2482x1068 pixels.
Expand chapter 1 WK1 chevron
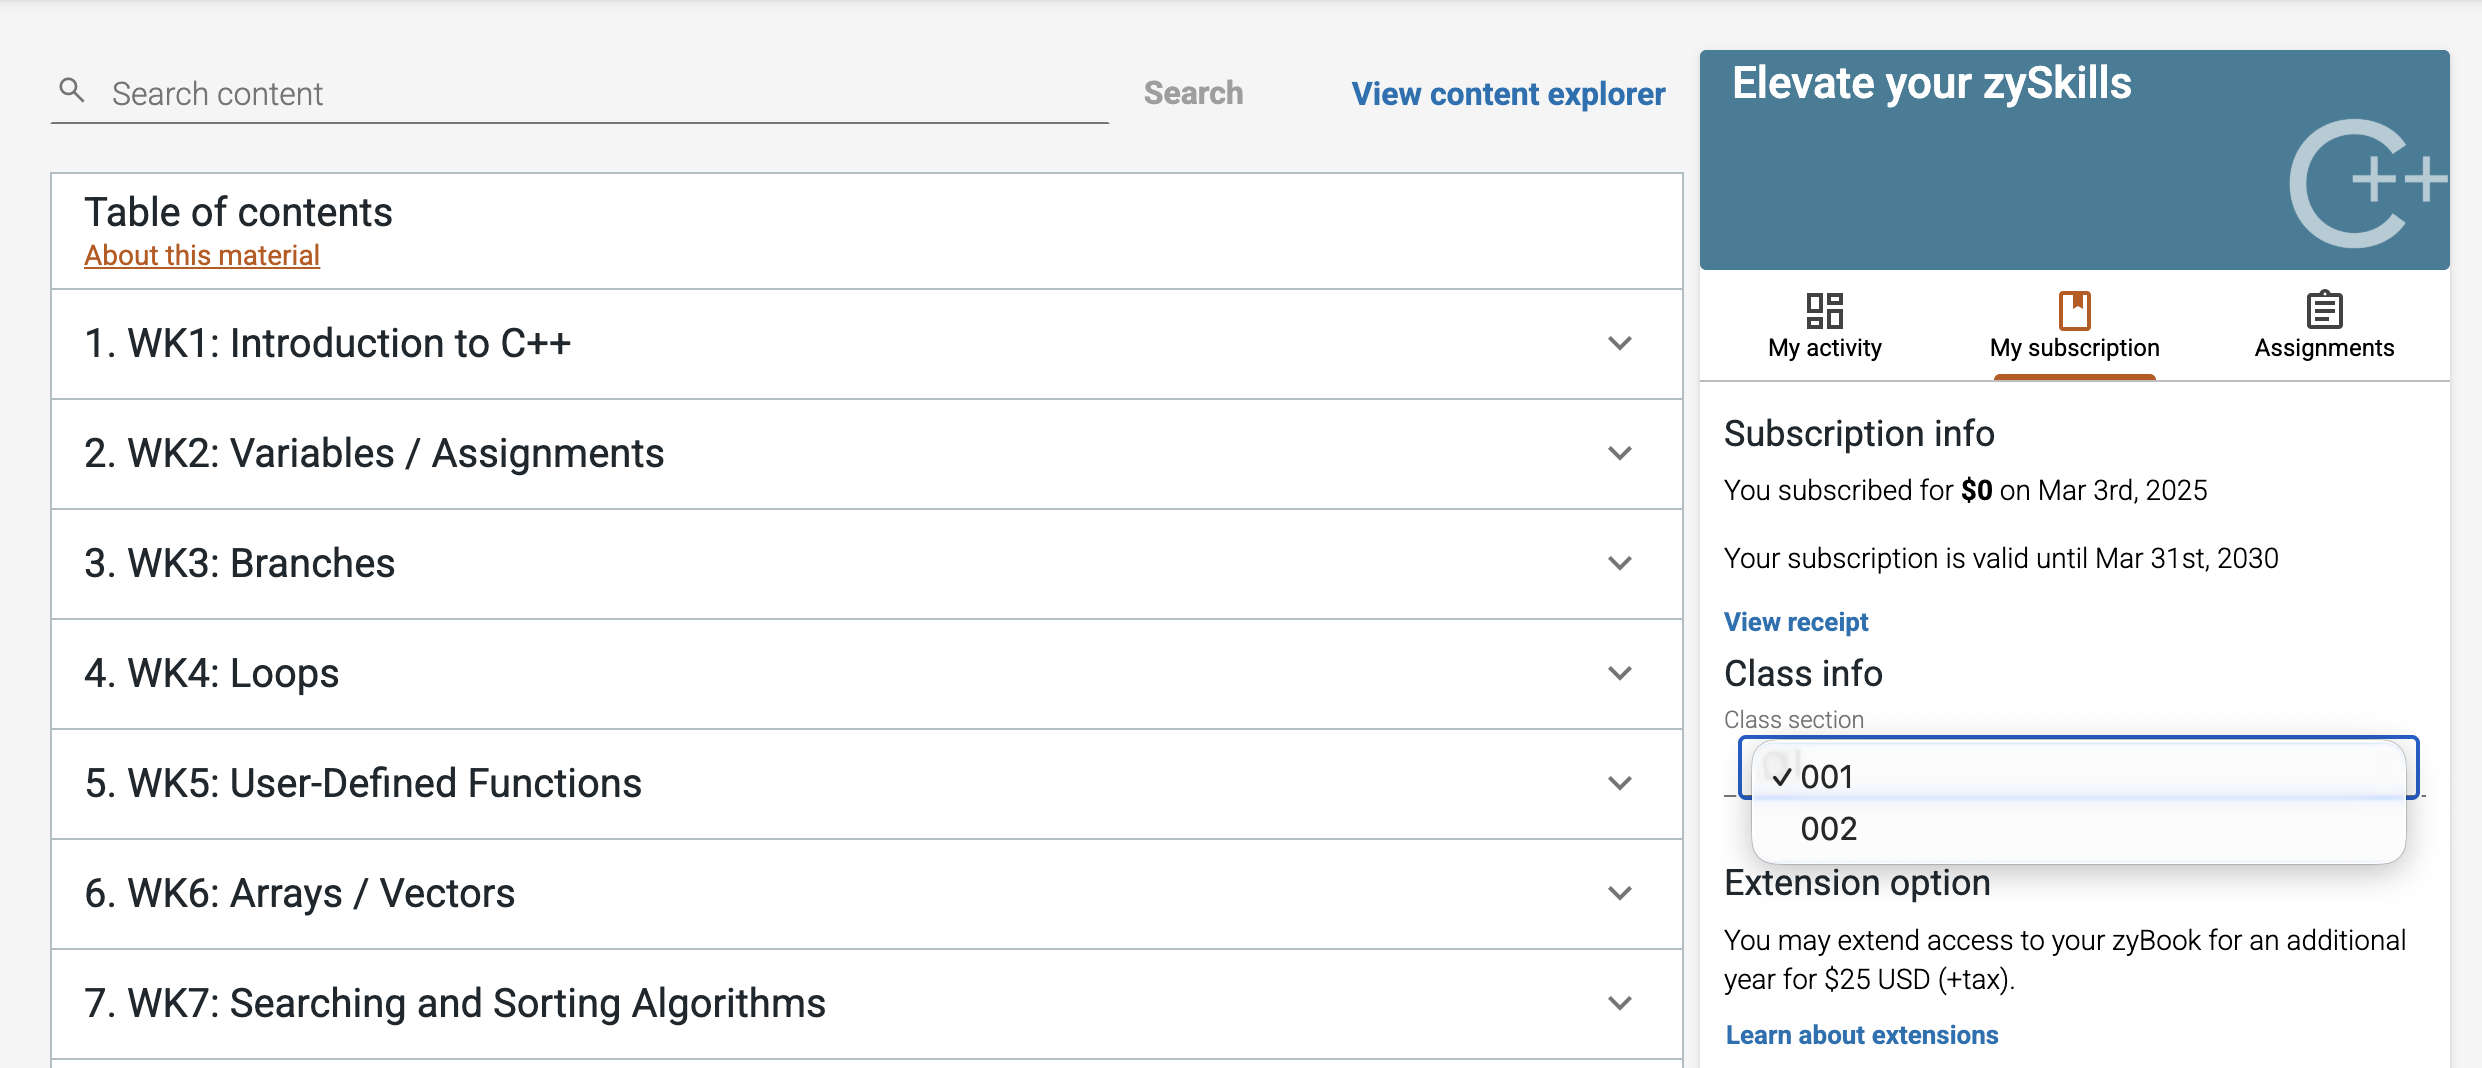tap(1620, 343)
